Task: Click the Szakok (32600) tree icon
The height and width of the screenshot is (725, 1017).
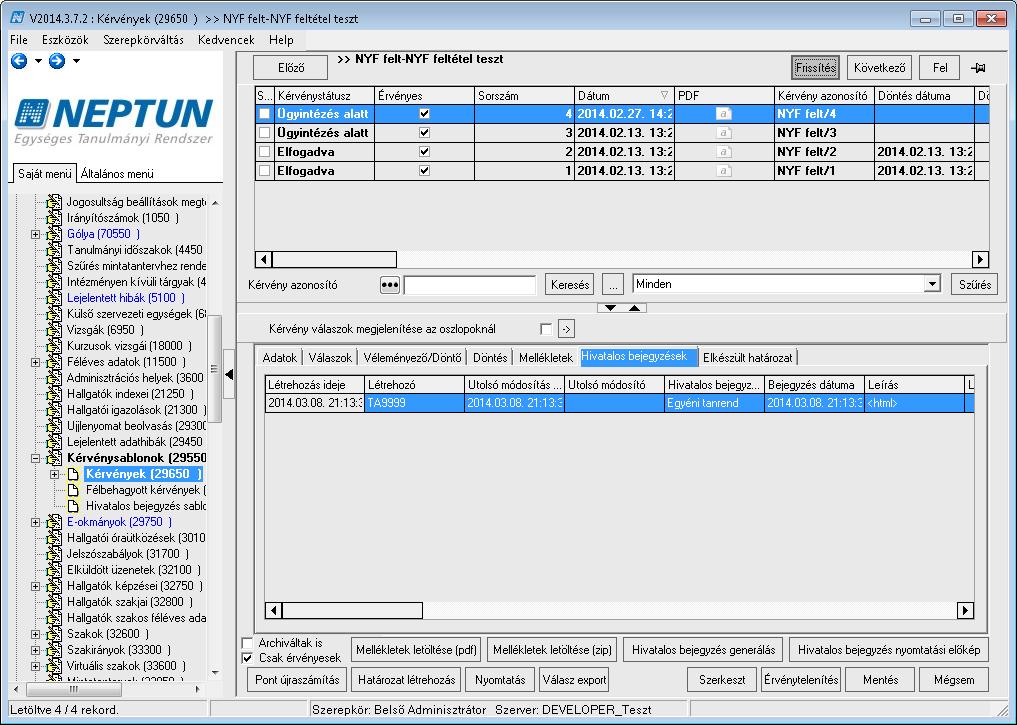Action: click(x=54, y=634)
